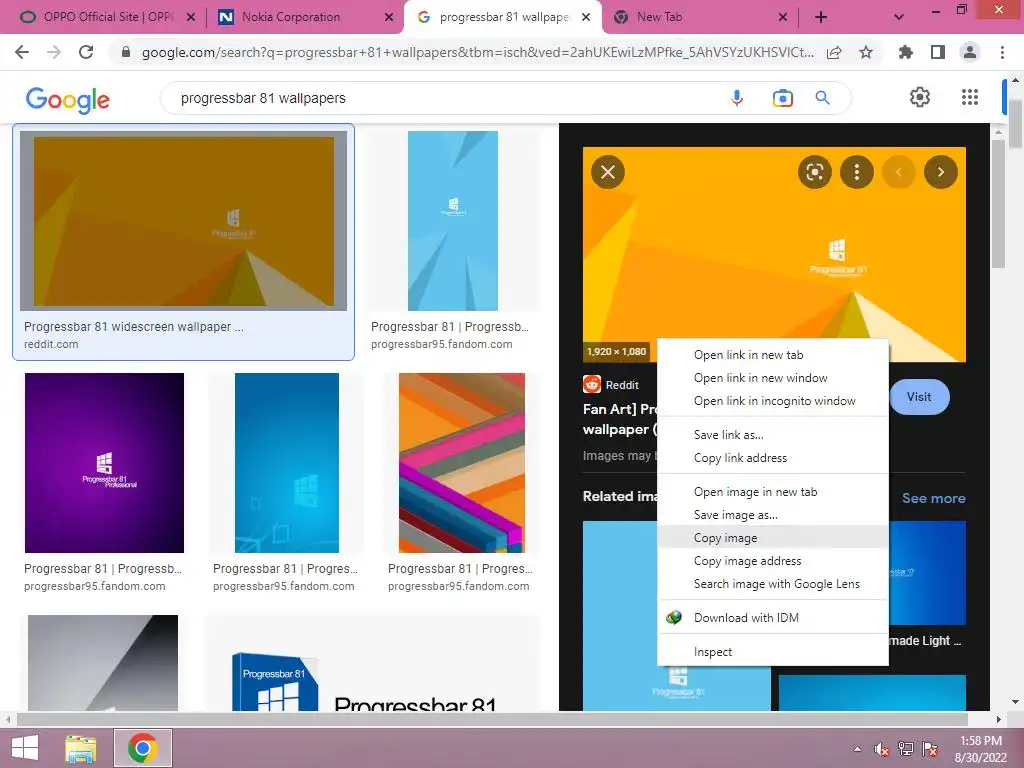
Task: Go back using browser back arrow
Action: coord(22,52)
